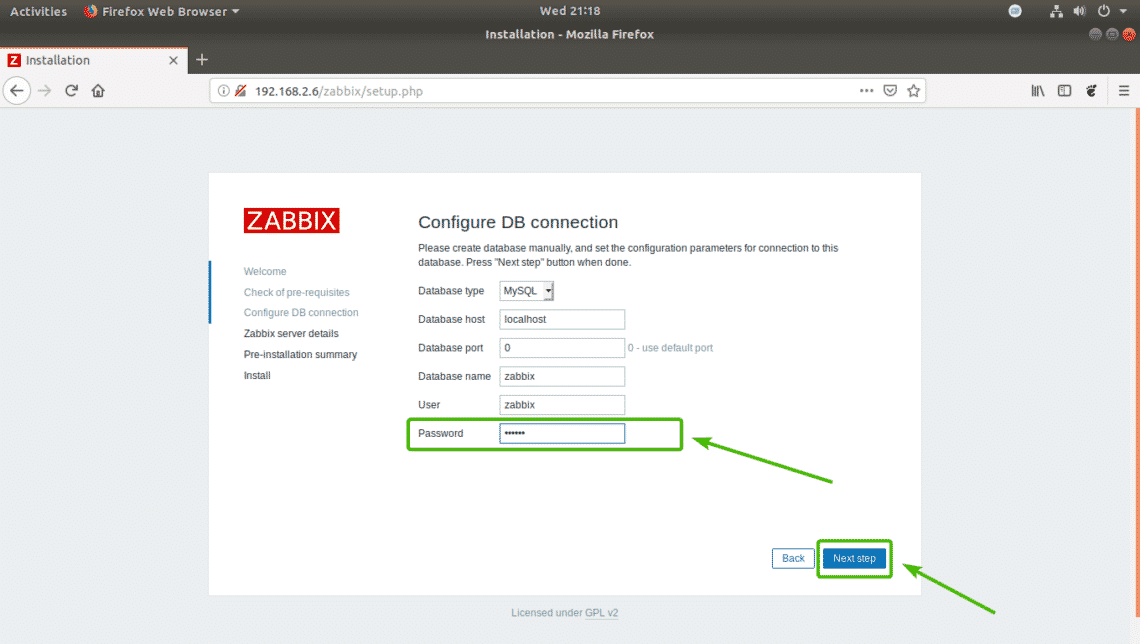The height and width of the screenshot is (644, 1140).
Task: Open the GPL v2 license link
Action: pyautogui.click(x=601, y=613)
